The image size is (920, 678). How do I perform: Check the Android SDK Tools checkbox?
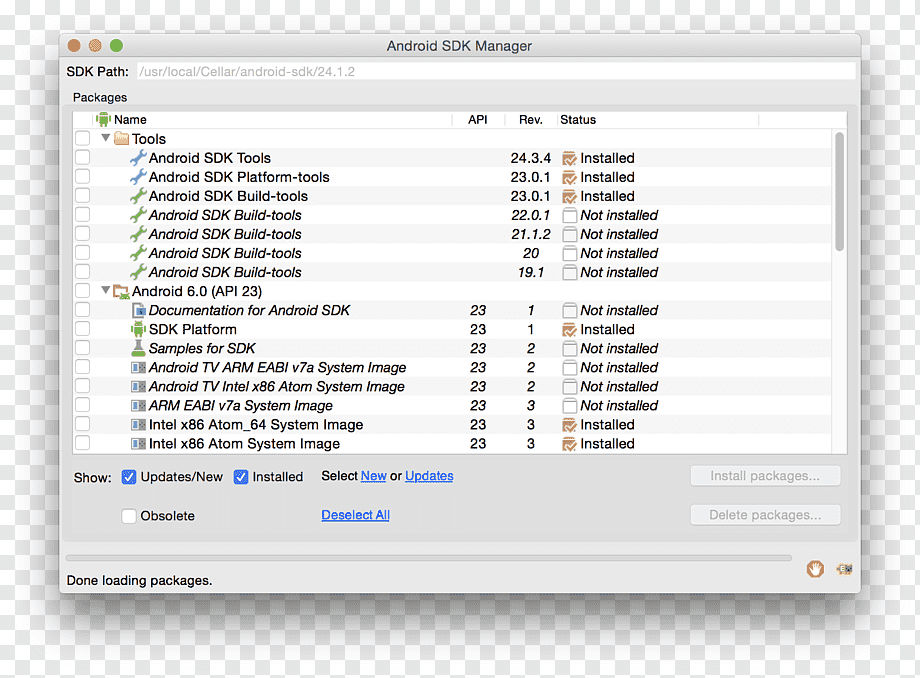coord(83,157)
